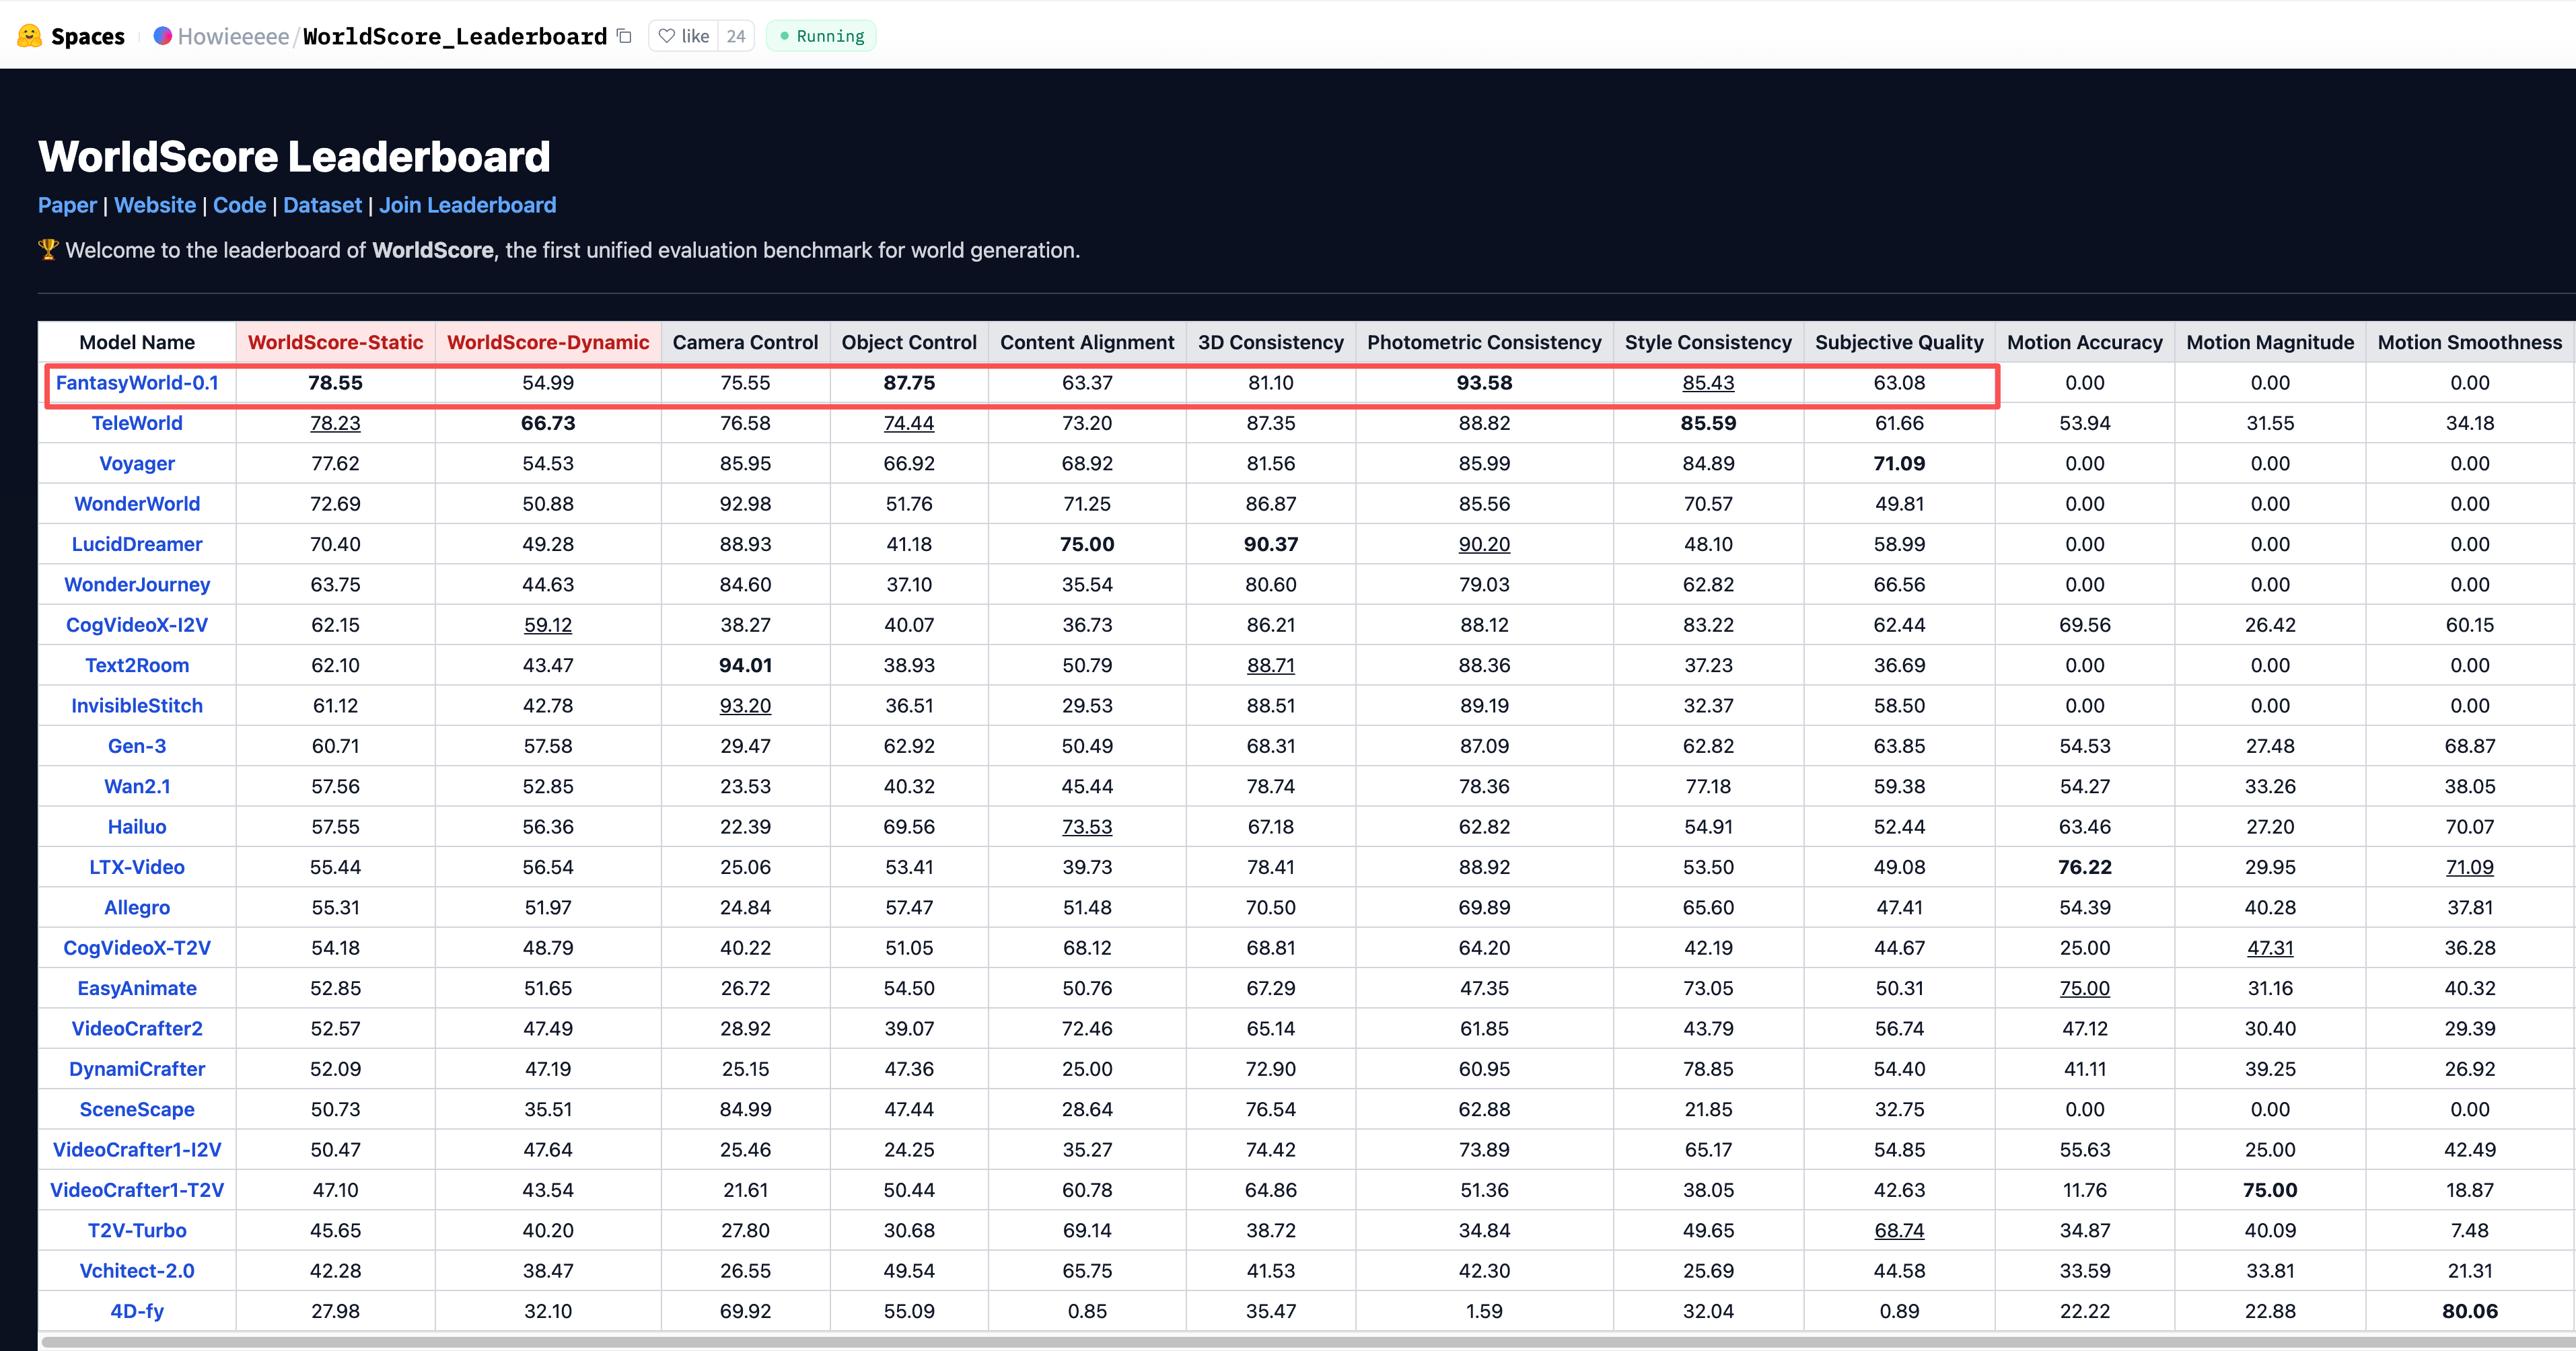This screenshot has width=2576, height=1351.
Task: Click the like count 24
Action: [x=736, y=36]
